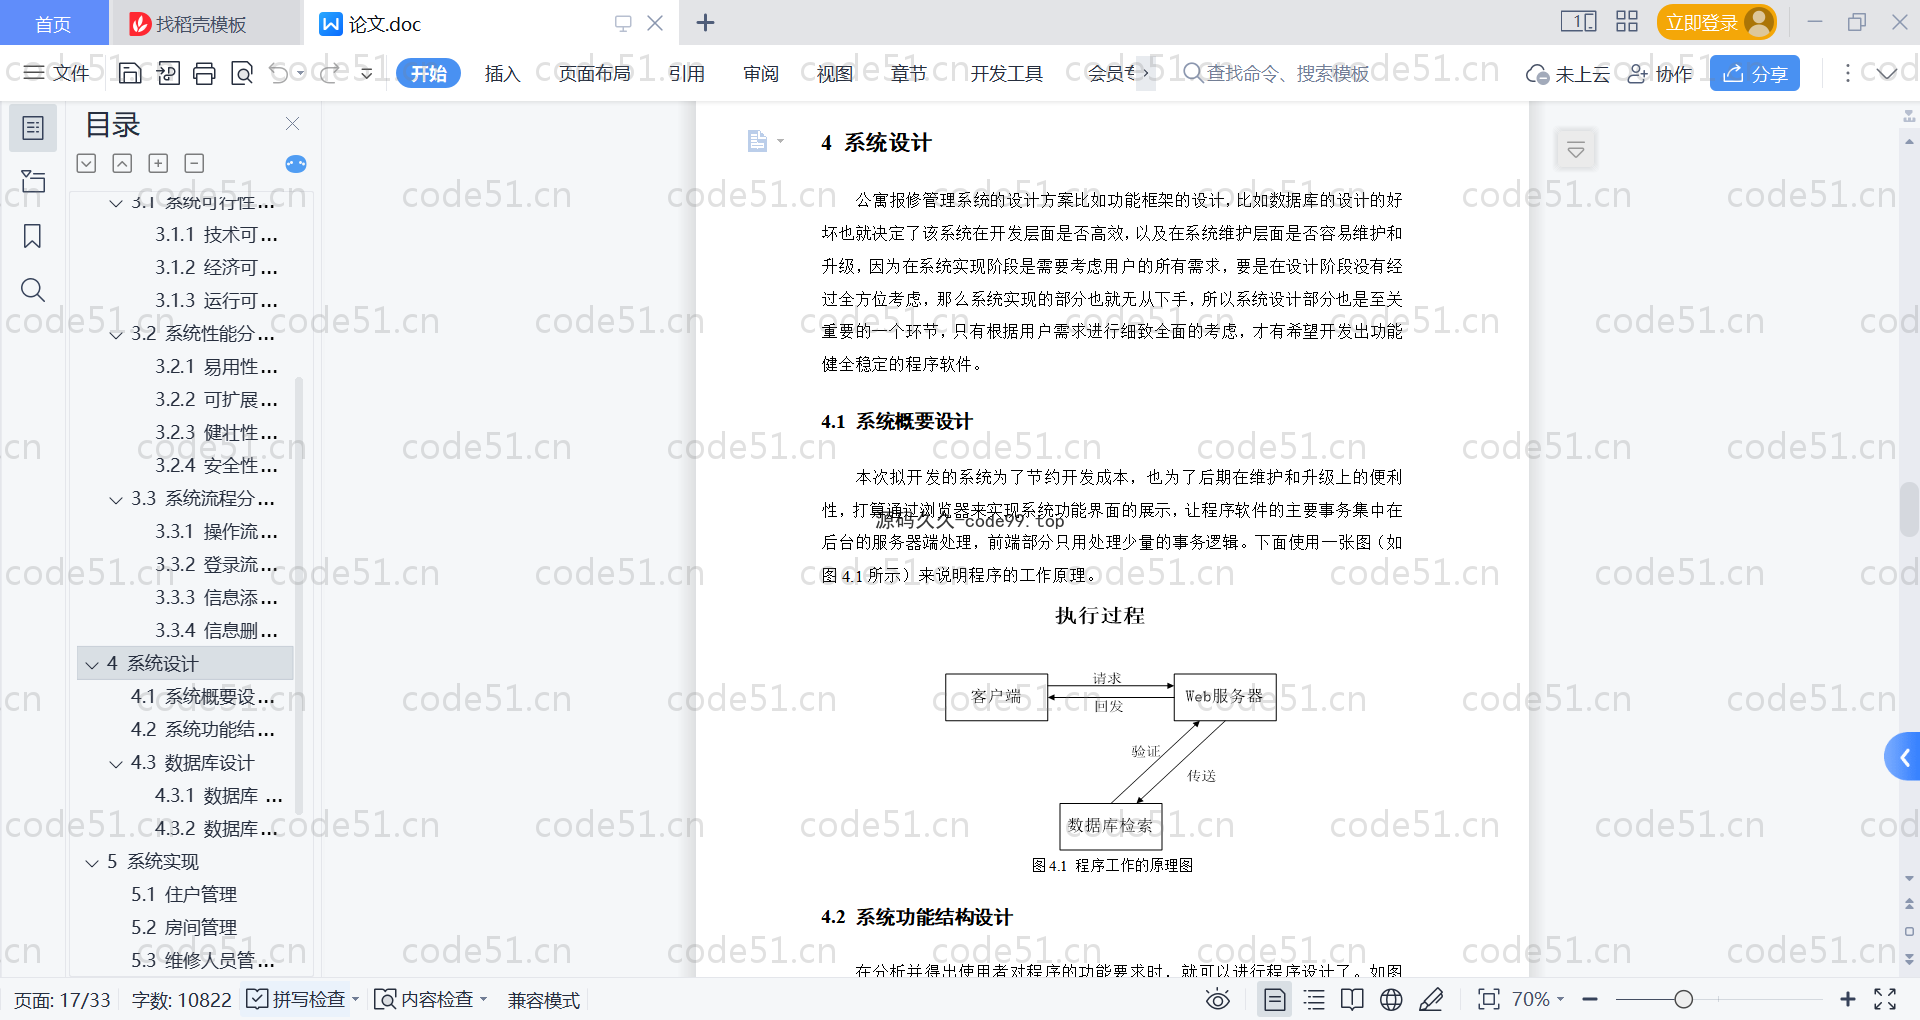
Task: Click the document page icon near heading
Action: 757,141
